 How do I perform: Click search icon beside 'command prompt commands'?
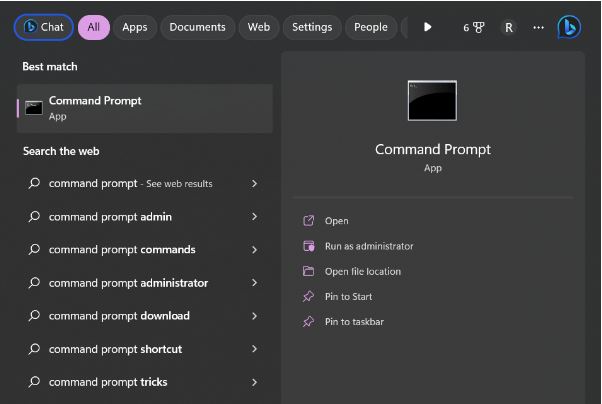34,250
